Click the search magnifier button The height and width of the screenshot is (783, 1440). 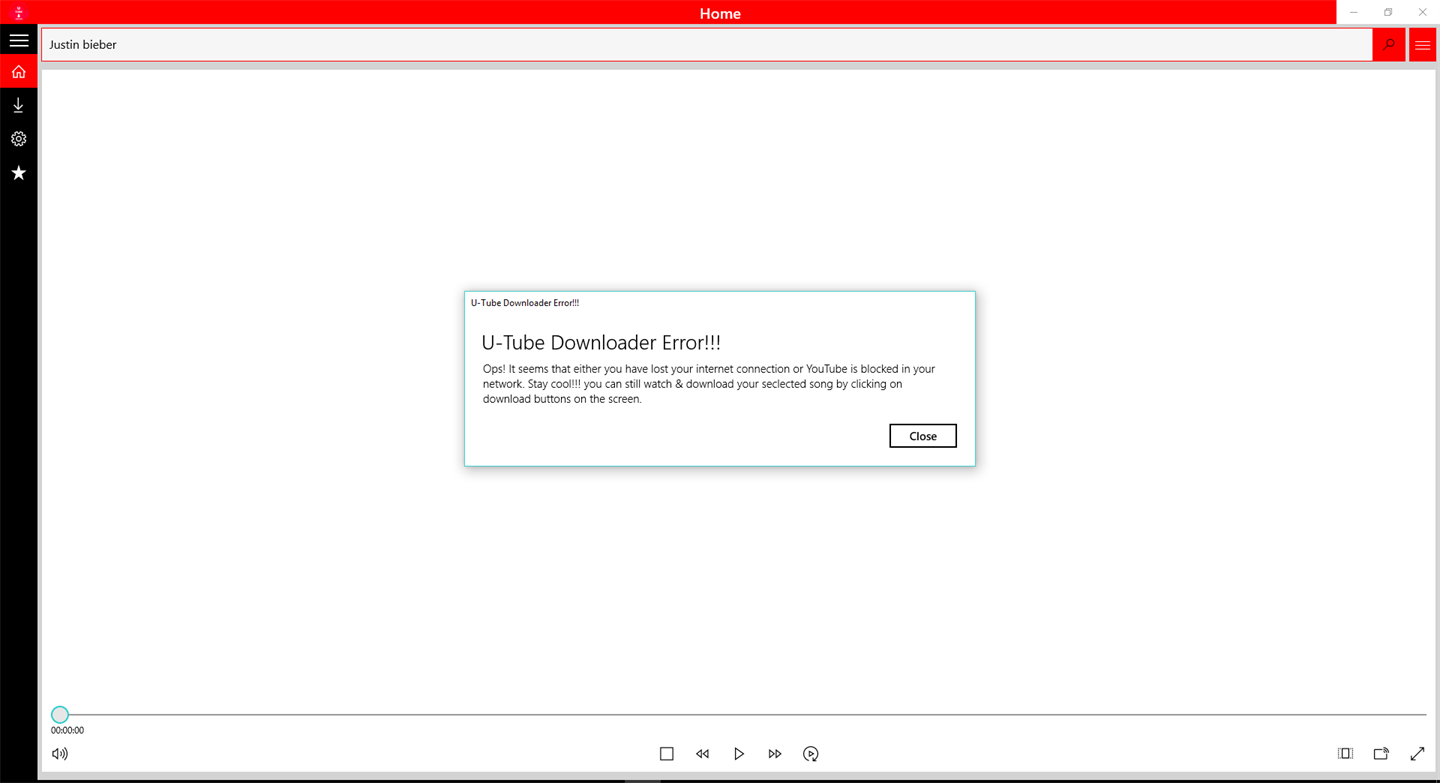pos(1389,45)
